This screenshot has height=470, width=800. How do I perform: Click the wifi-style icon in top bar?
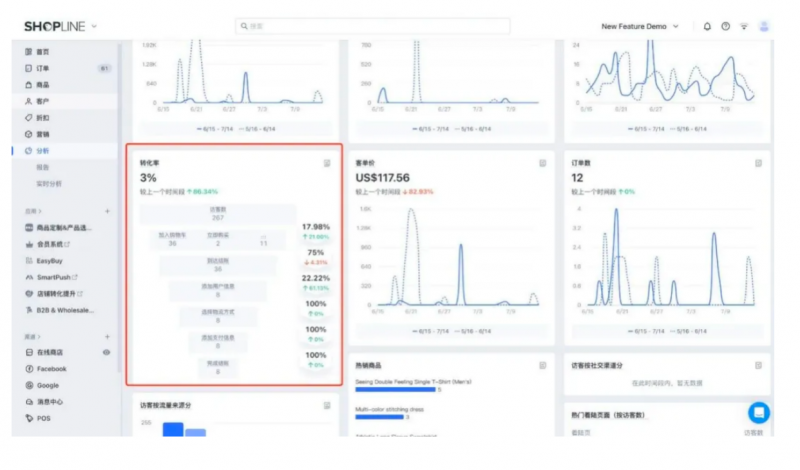coord(744,27)
